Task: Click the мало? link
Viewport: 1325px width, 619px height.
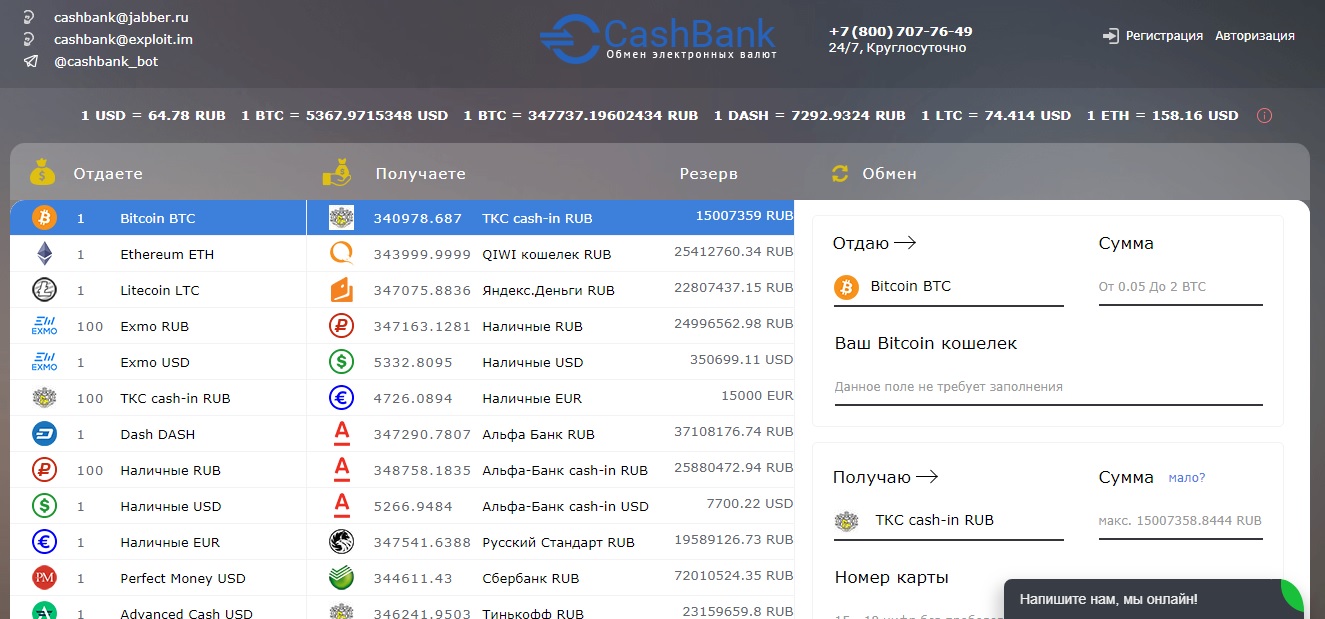Action: (x=1187, y=478)
